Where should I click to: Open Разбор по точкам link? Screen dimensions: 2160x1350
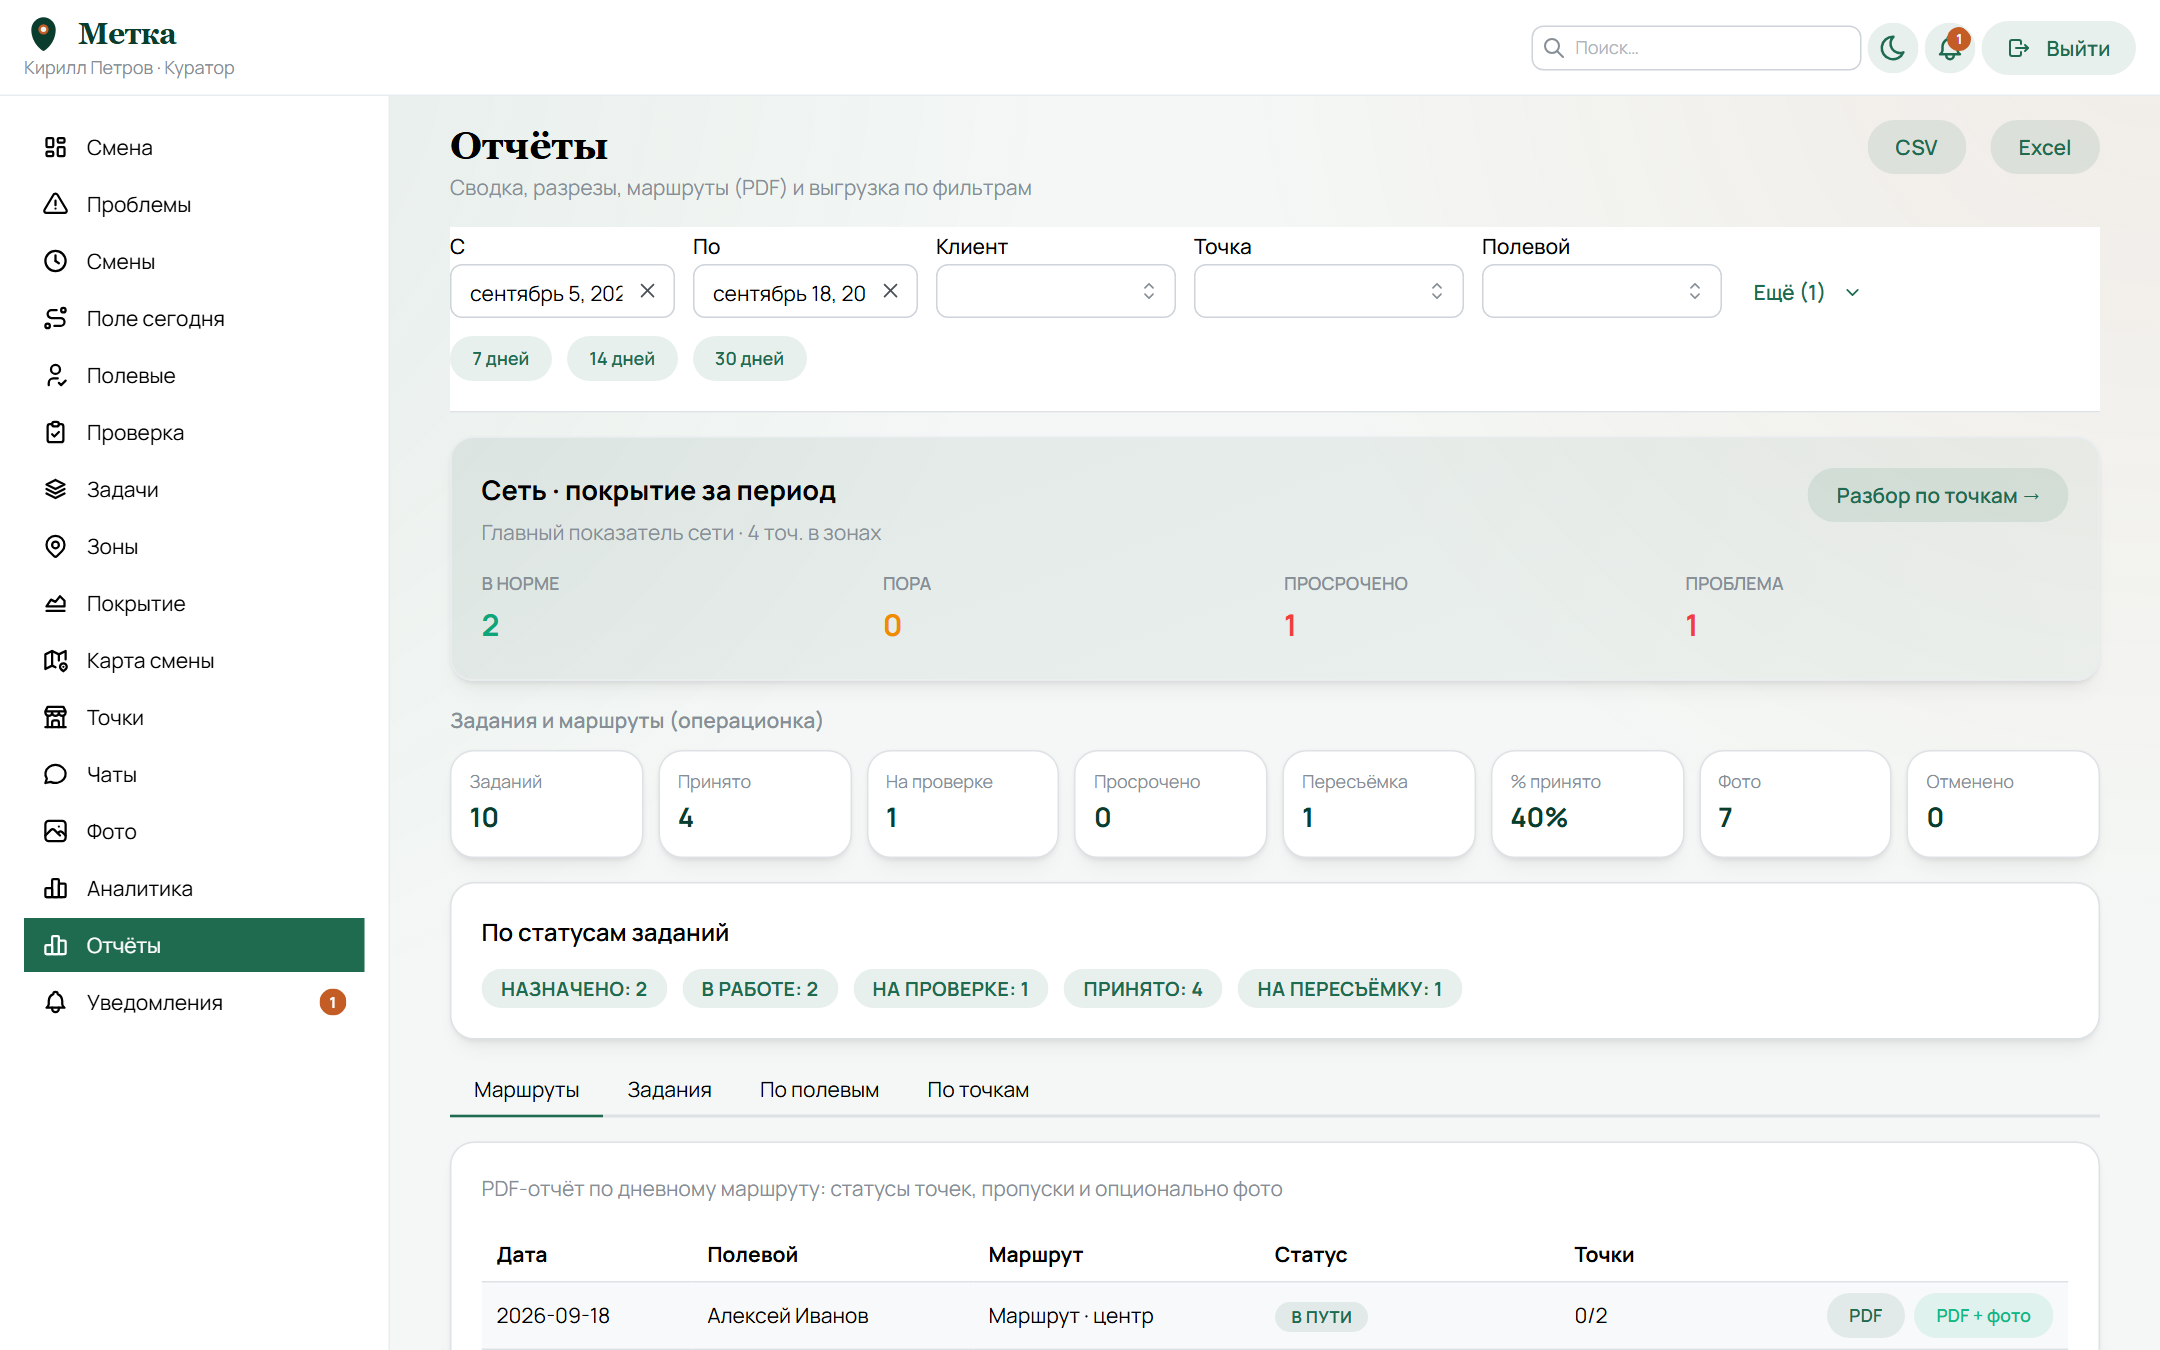[x=1937, y=496]
